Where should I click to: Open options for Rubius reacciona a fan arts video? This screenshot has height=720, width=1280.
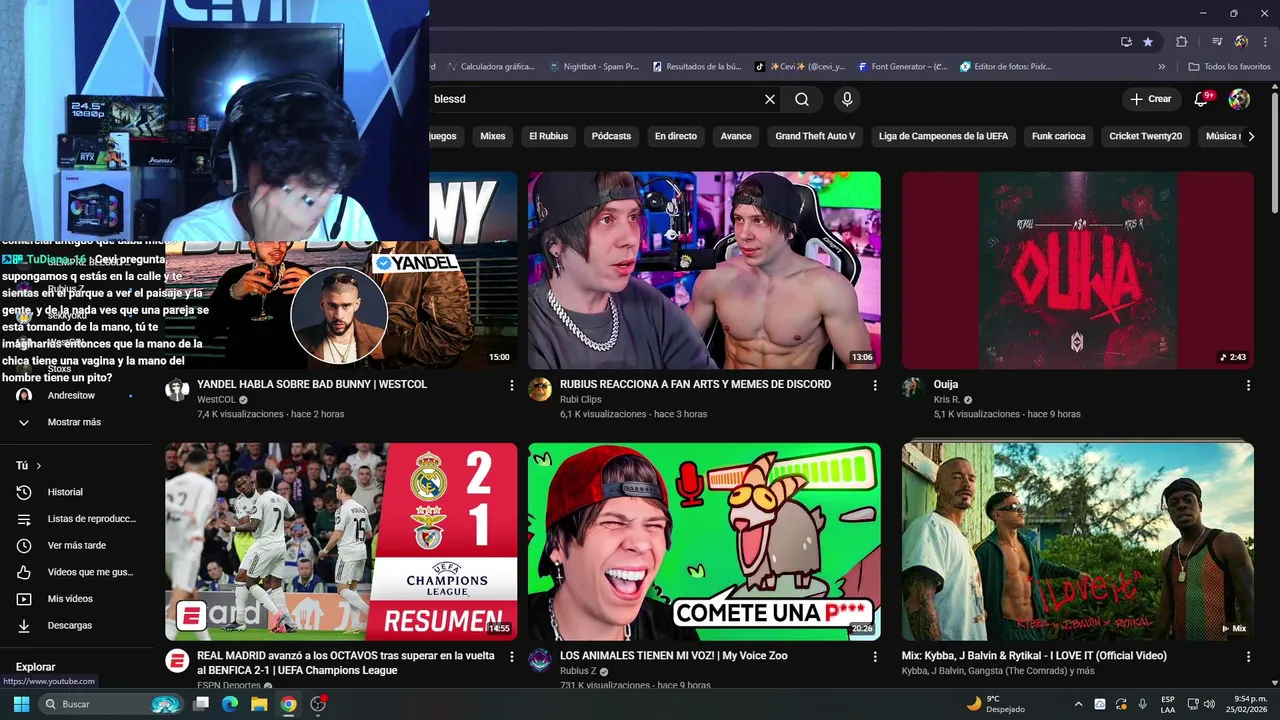[x=875, y=385]
